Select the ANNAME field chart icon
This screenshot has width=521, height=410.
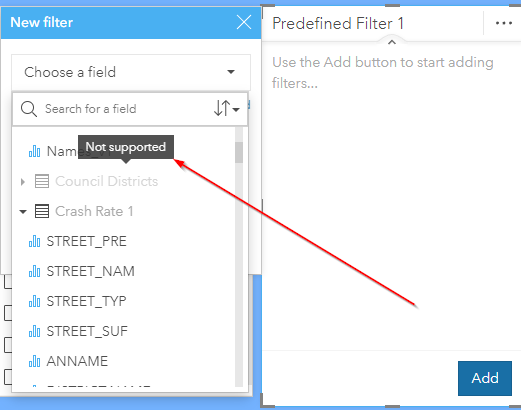pyautogui.click(x=34, y=361)
